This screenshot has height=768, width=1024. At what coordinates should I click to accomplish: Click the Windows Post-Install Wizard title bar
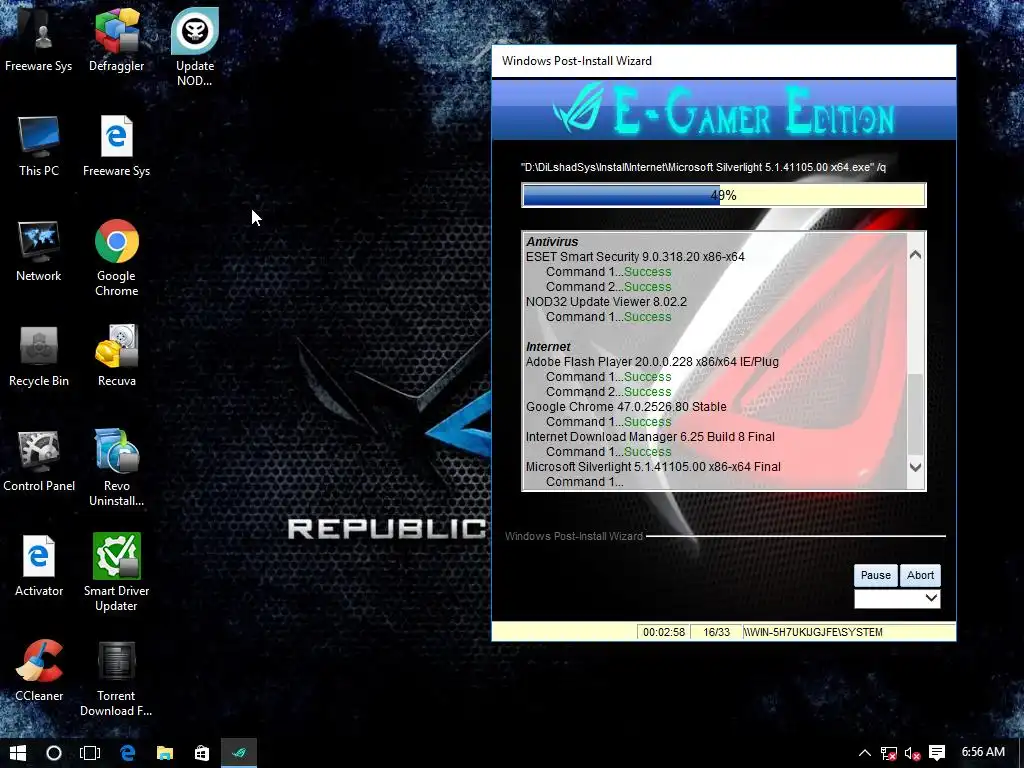click(724, 61)
